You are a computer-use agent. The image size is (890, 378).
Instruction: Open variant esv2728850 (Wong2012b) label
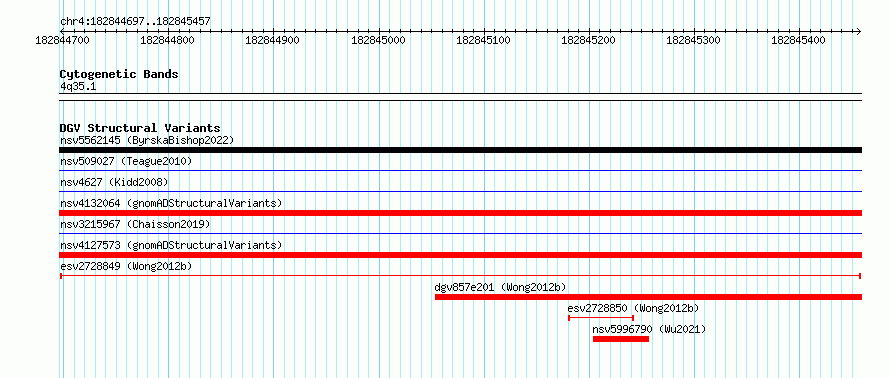pyautogui.click(x=633, y=308)
